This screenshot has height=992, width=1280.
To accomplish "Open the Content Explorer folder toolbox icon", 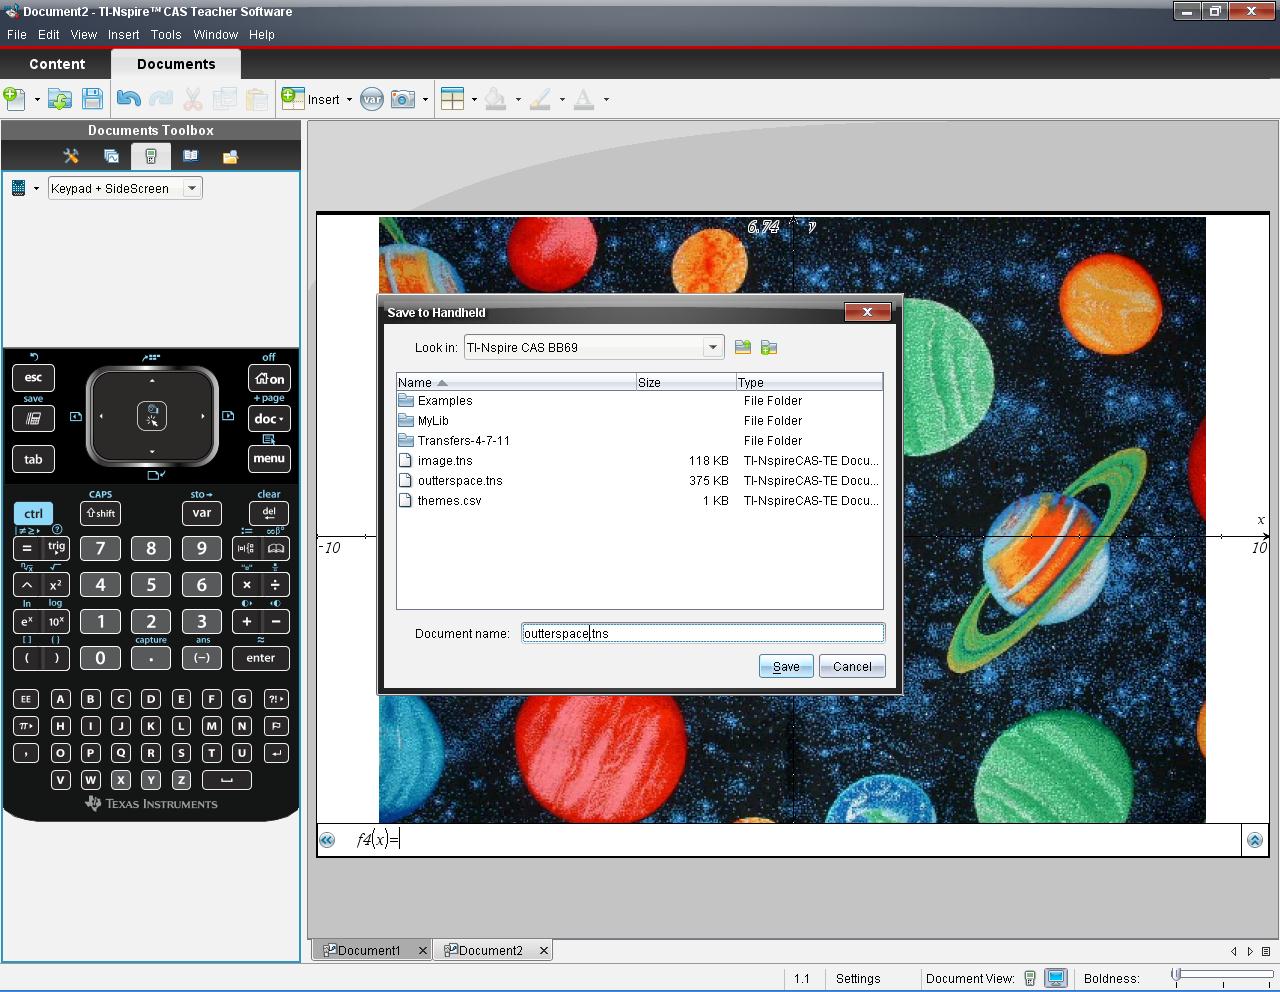I will 230,157.
